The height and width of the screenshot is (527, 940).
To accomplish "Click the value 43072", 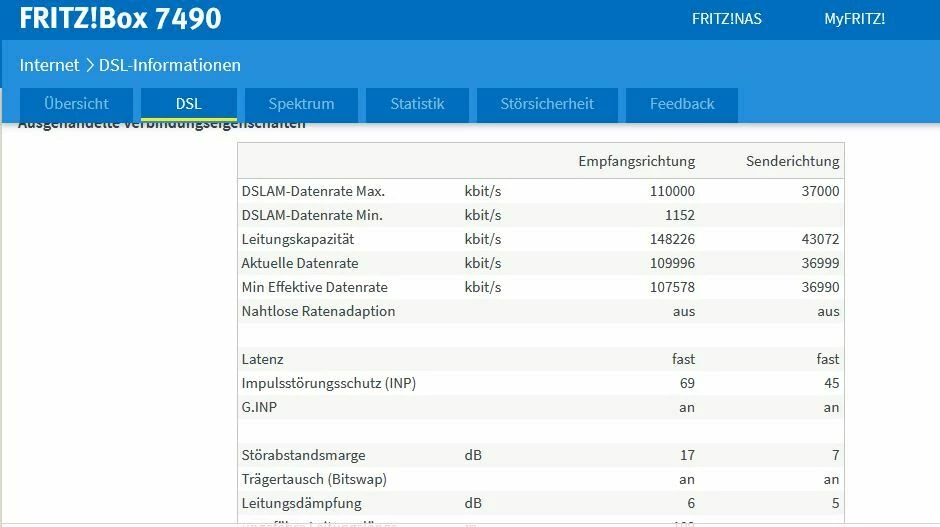I will [820, 239].
